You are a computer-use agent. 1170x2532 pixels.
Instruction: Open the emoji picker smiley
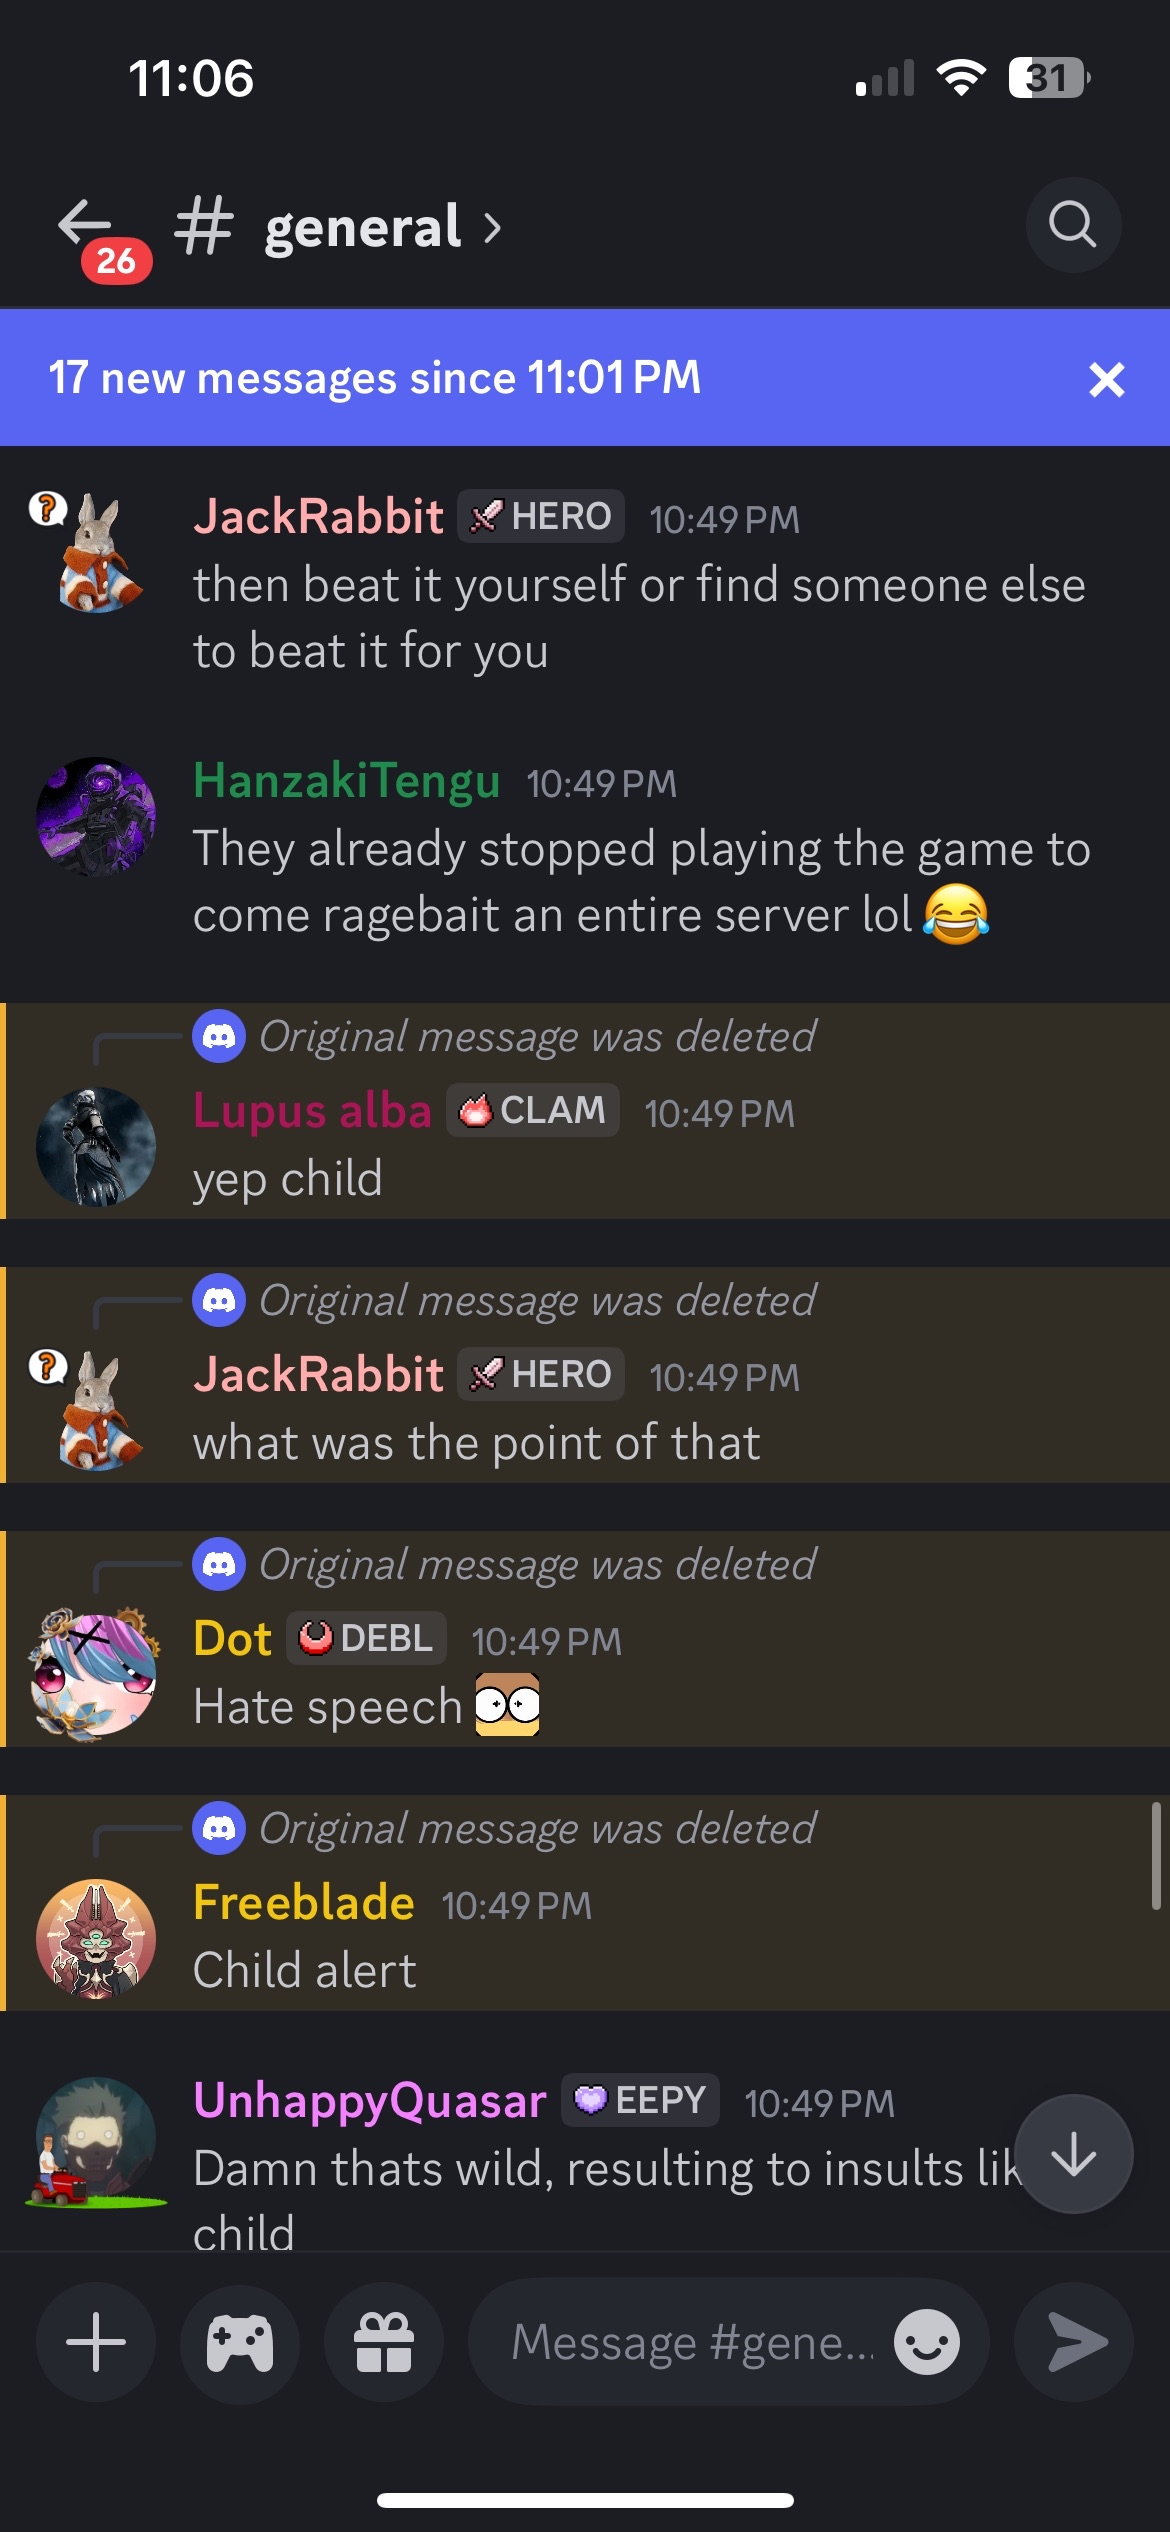coord(926,2342)
